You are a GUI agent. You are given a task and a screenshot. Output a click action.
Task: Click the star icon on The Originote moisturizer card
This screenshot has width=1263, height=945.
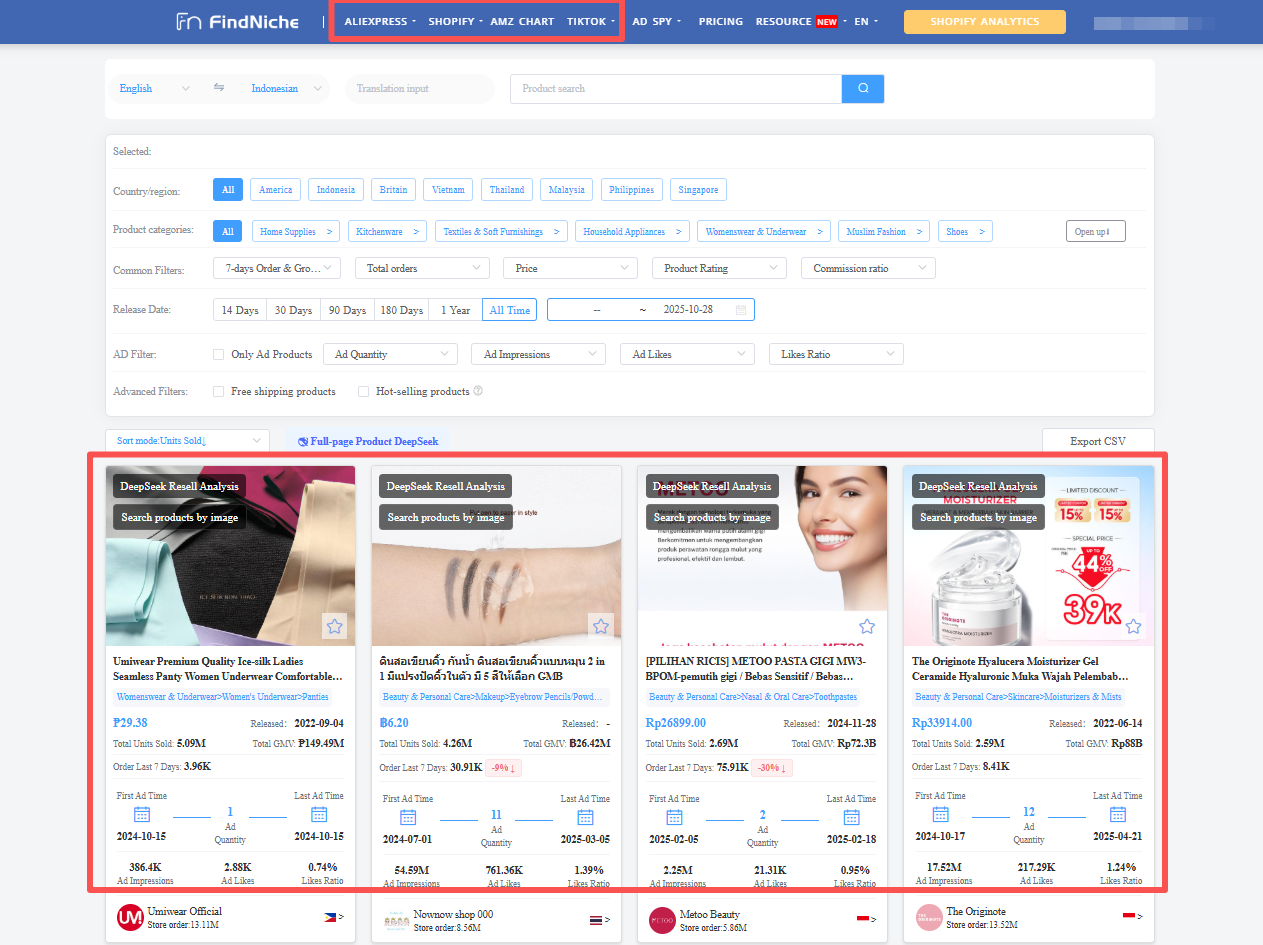pyautogui.click(x=1133, y=626)
